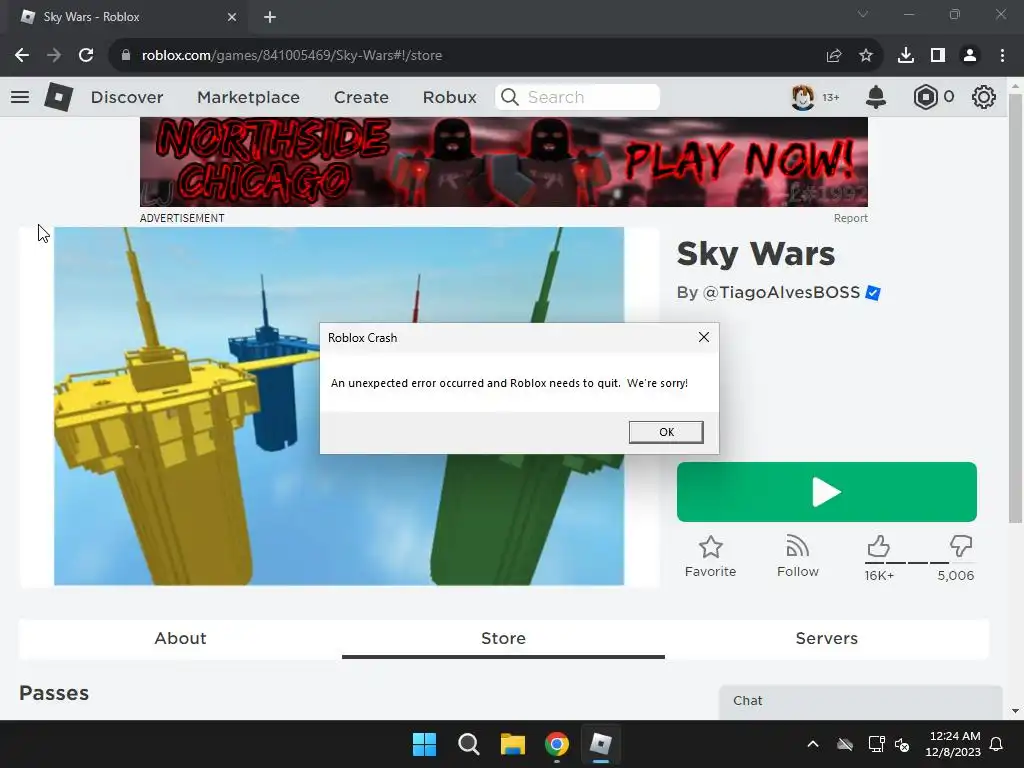This screenshot has width=1024, height=768.
Task: Open Chrome three-dot menu
Action: [x=1002, y=56]
